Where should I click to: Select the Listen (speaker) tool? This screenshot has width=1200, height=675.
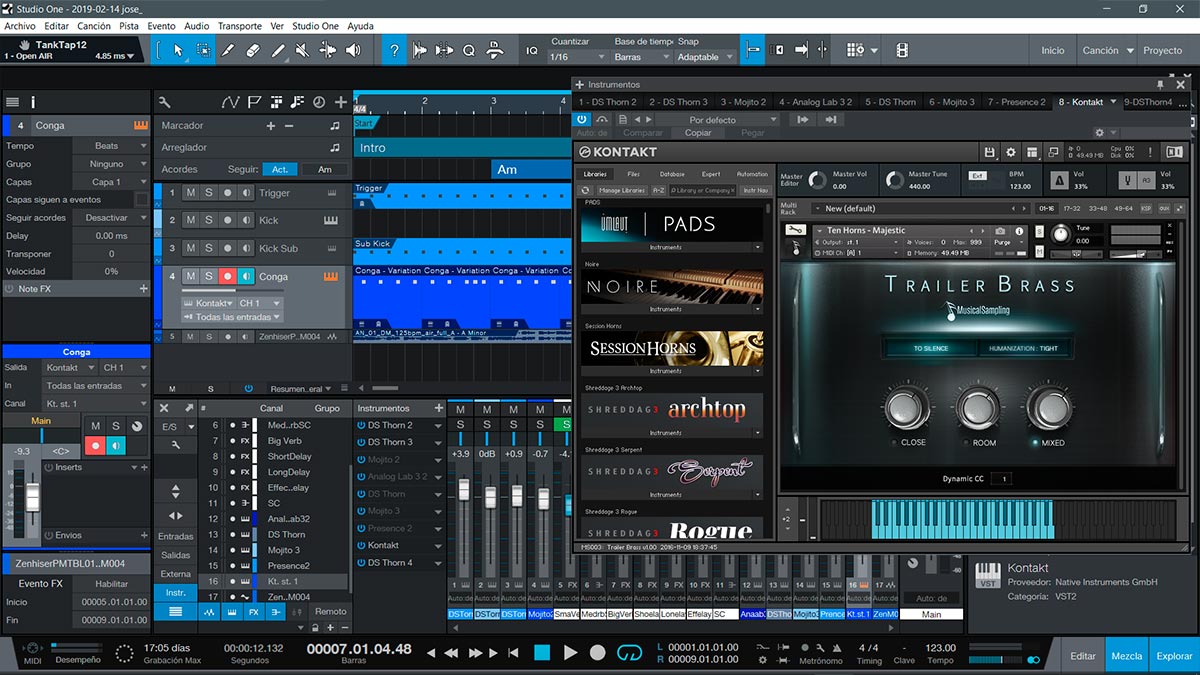click(353, 50)
